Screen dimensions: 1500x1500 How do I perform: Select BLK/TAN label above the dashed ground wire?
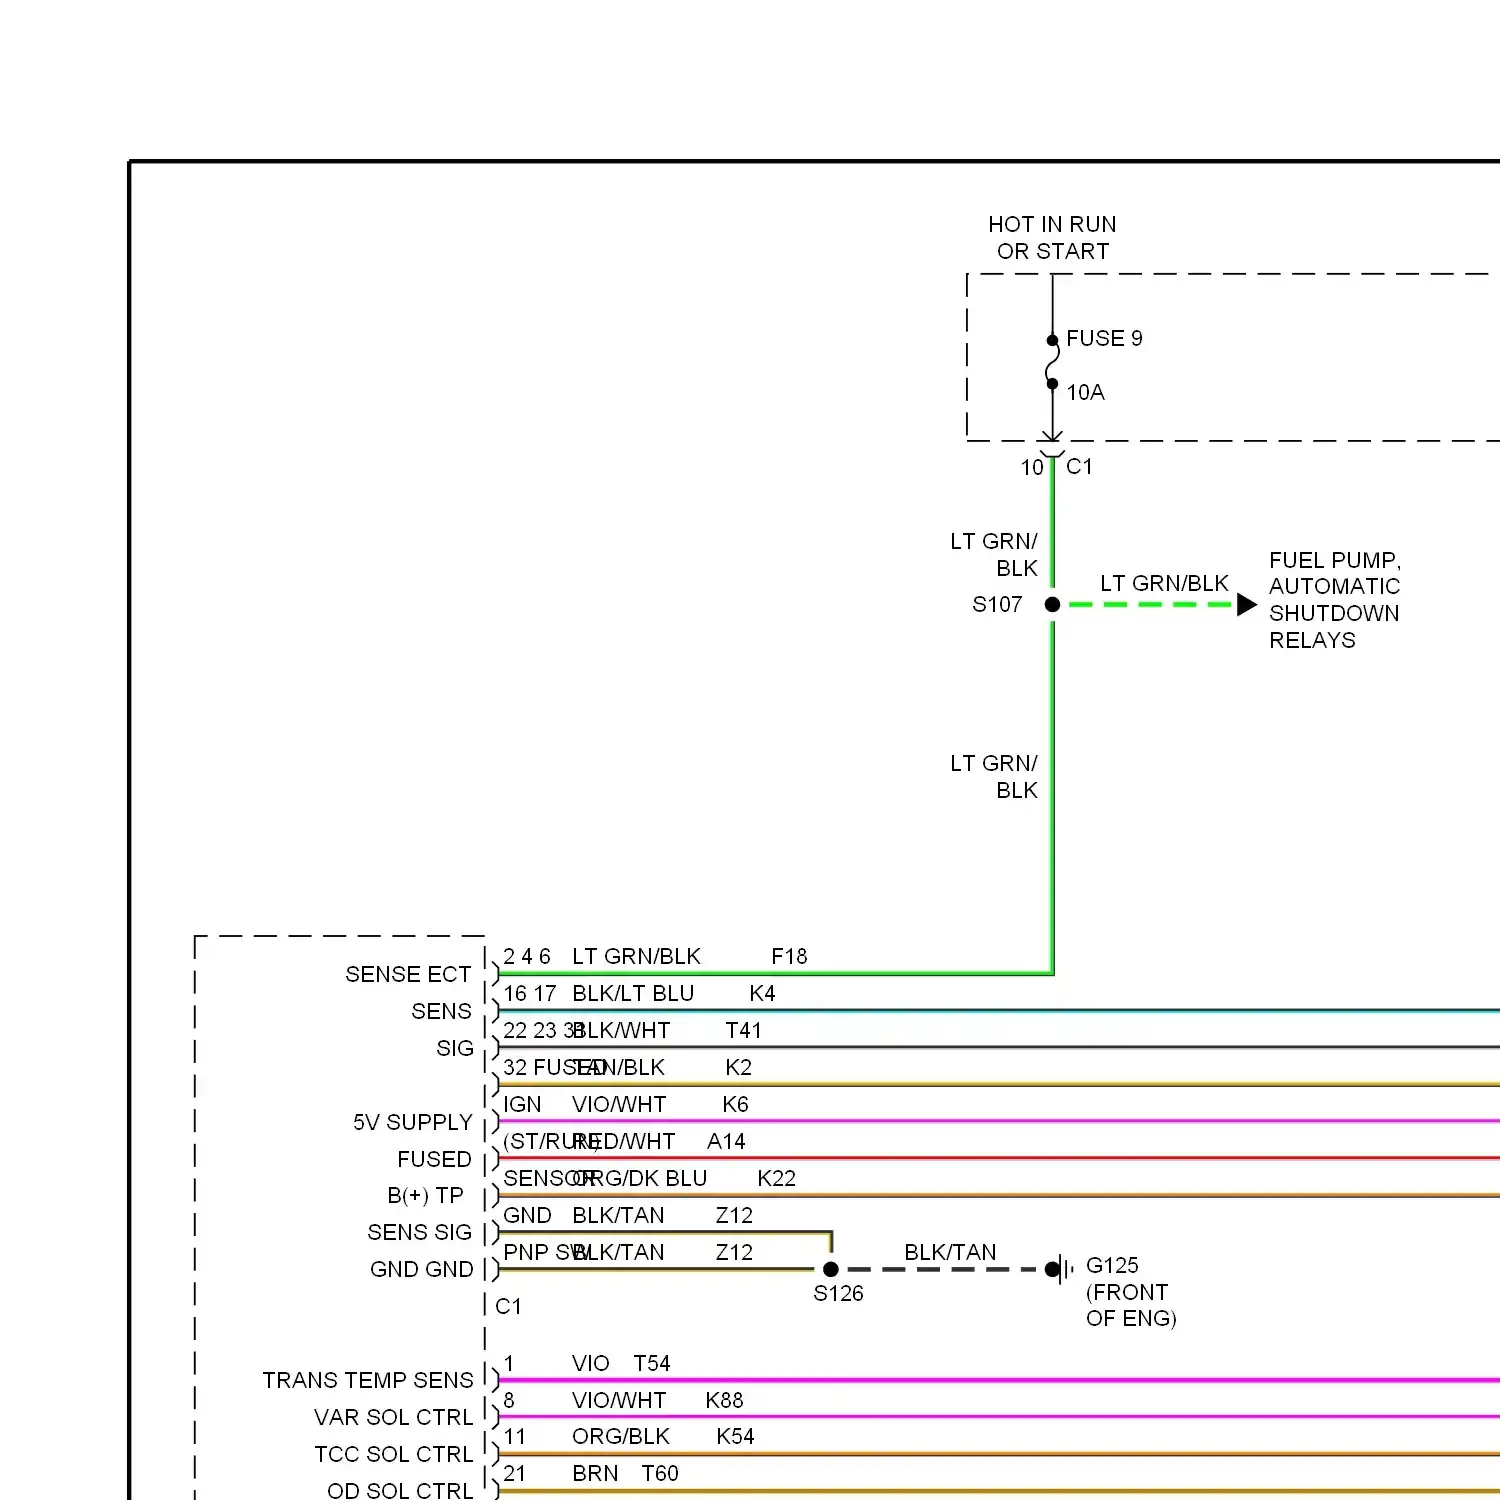(x=950, y=1252)
